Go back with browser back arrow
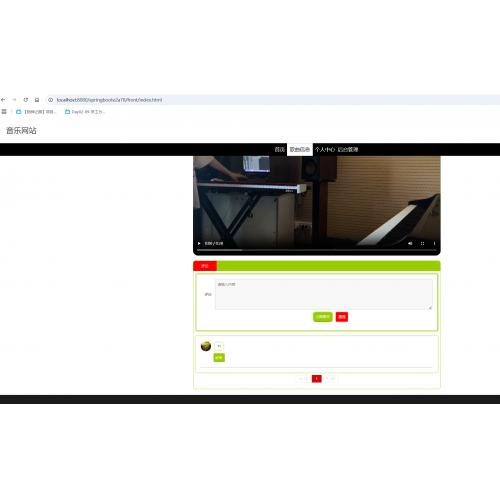 [x=3, y=100]
